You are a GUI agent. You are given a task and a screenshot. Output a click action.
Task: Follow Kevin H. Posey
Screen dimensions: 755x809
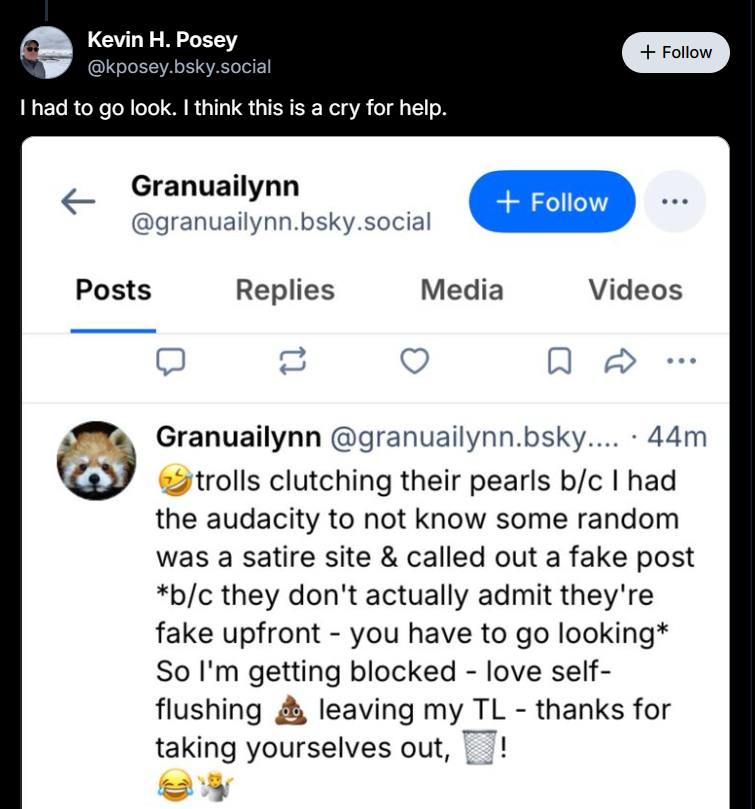tap(675, 52)
